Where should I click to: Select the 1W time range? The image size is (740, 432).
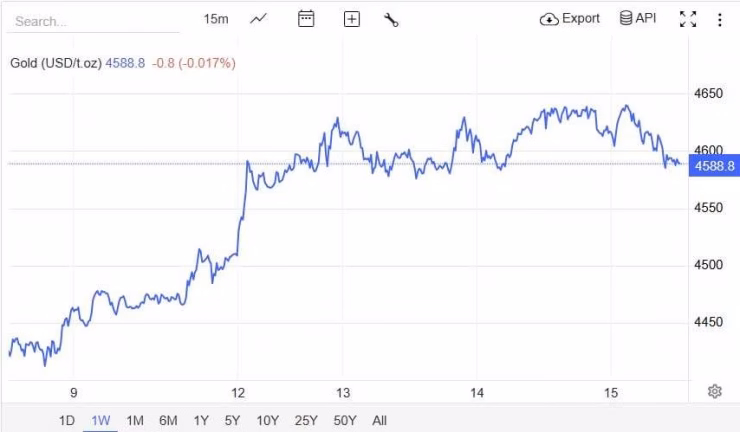pos(101,420)
